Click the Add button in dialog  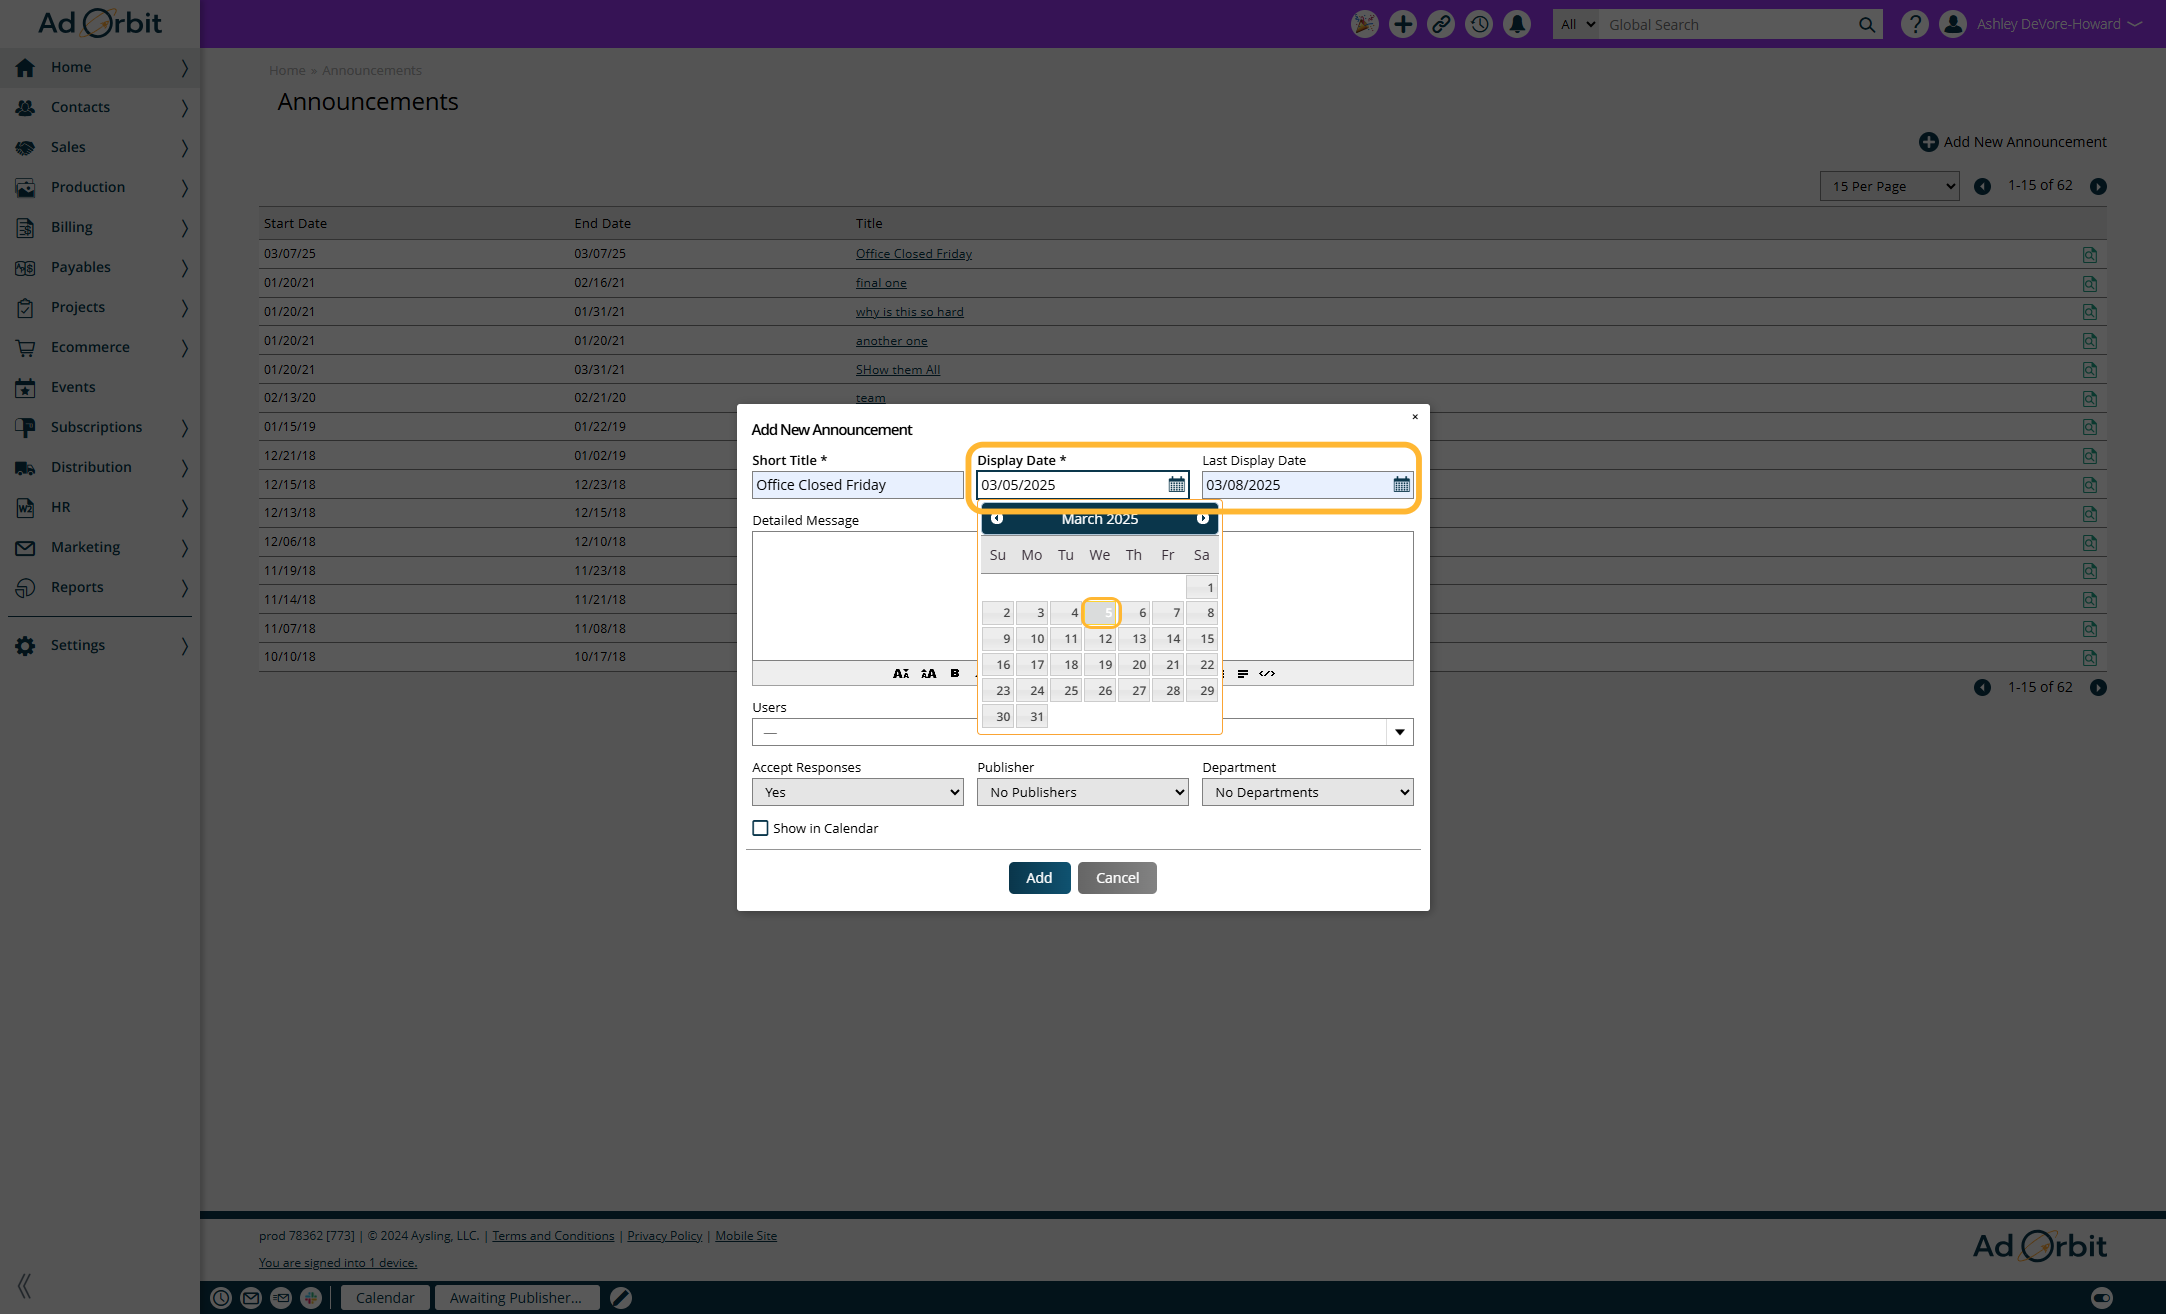tap(1039, 878)
